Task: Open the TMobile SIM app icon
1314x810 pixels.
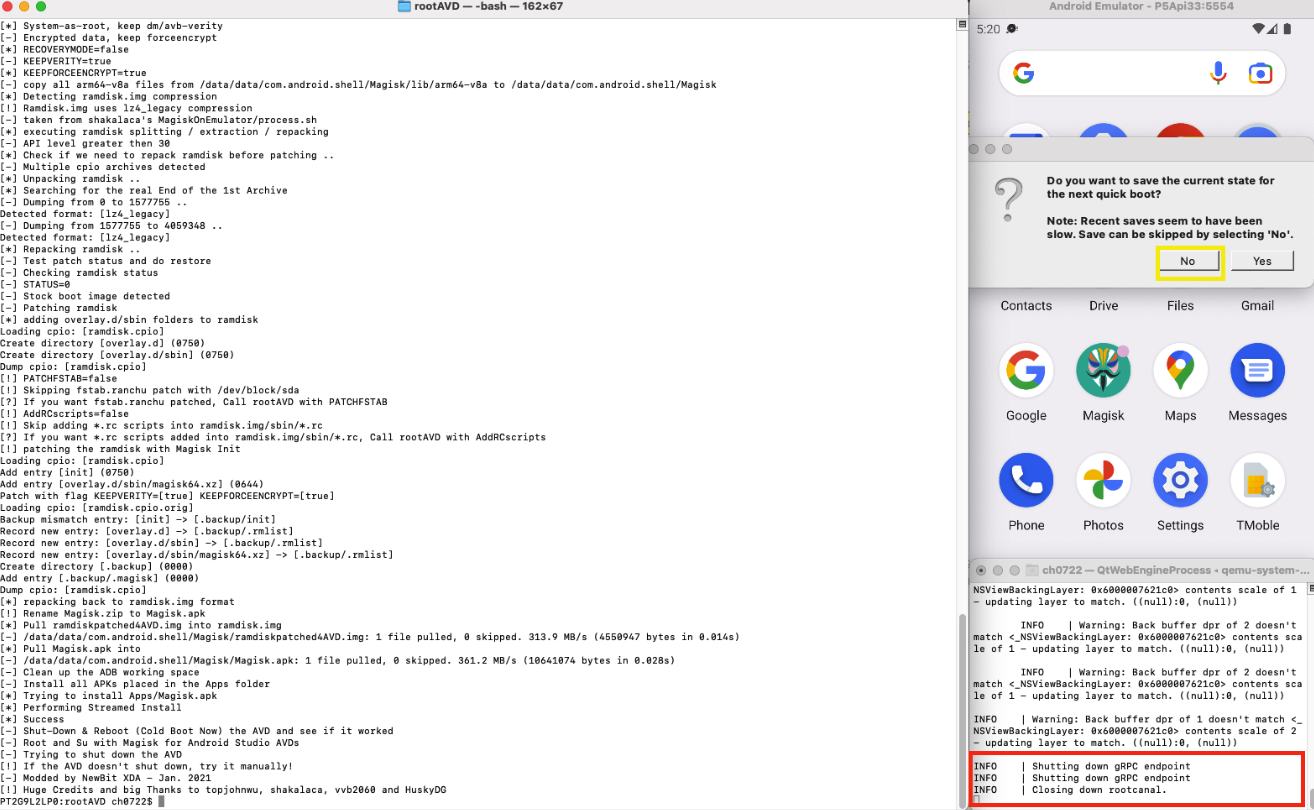Action: [1257, 480]
